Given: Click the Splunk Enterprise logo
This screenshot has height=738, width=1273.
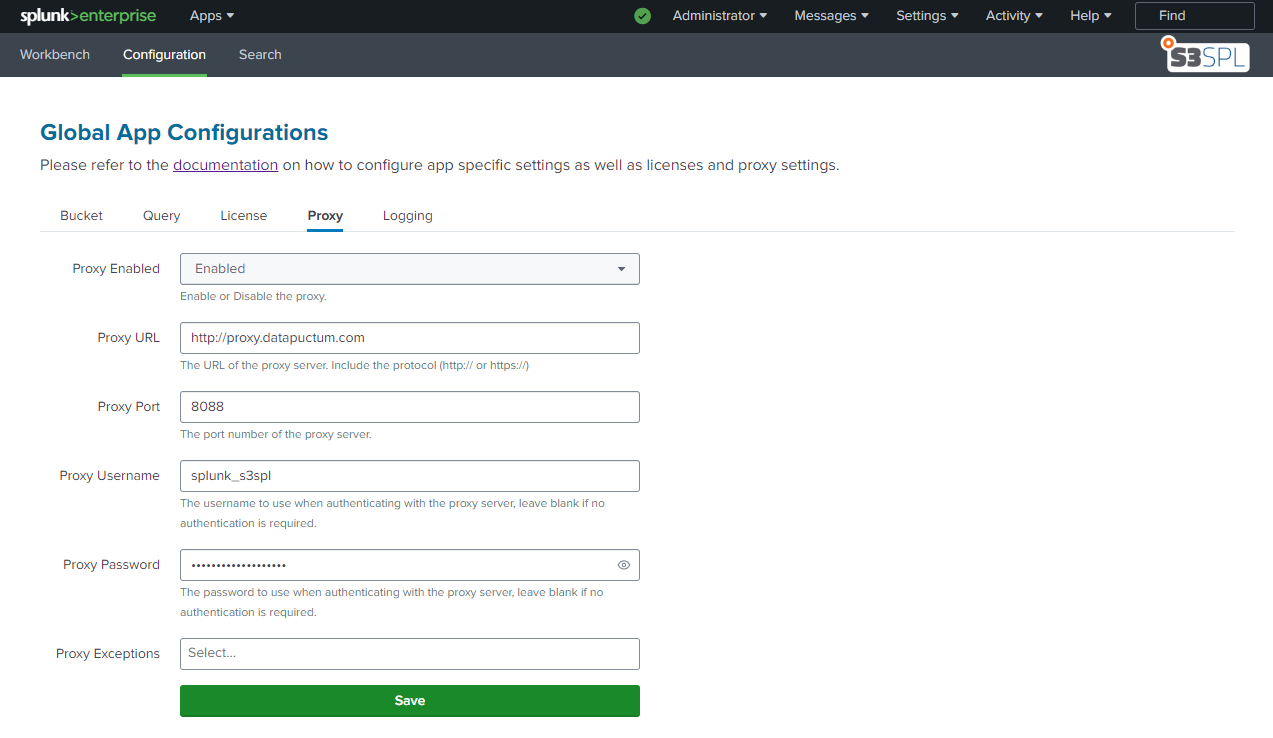Looking at the screenshot, I should (x=88, y=16).
